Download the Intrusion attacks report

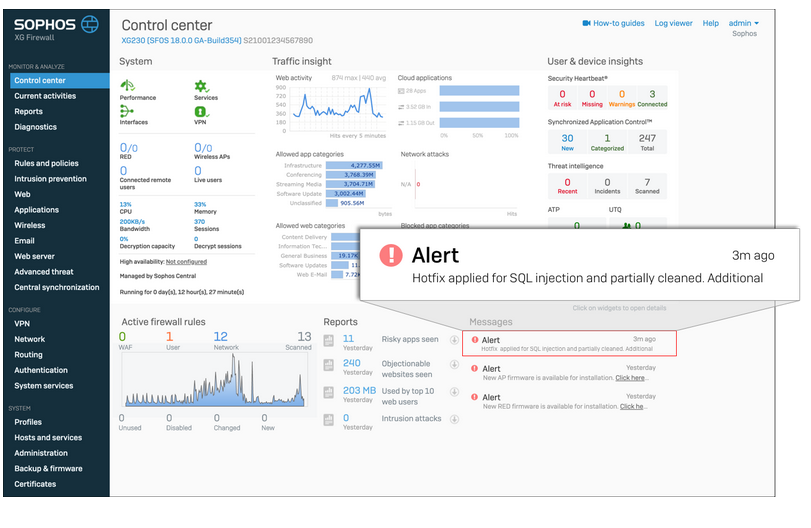454,419
